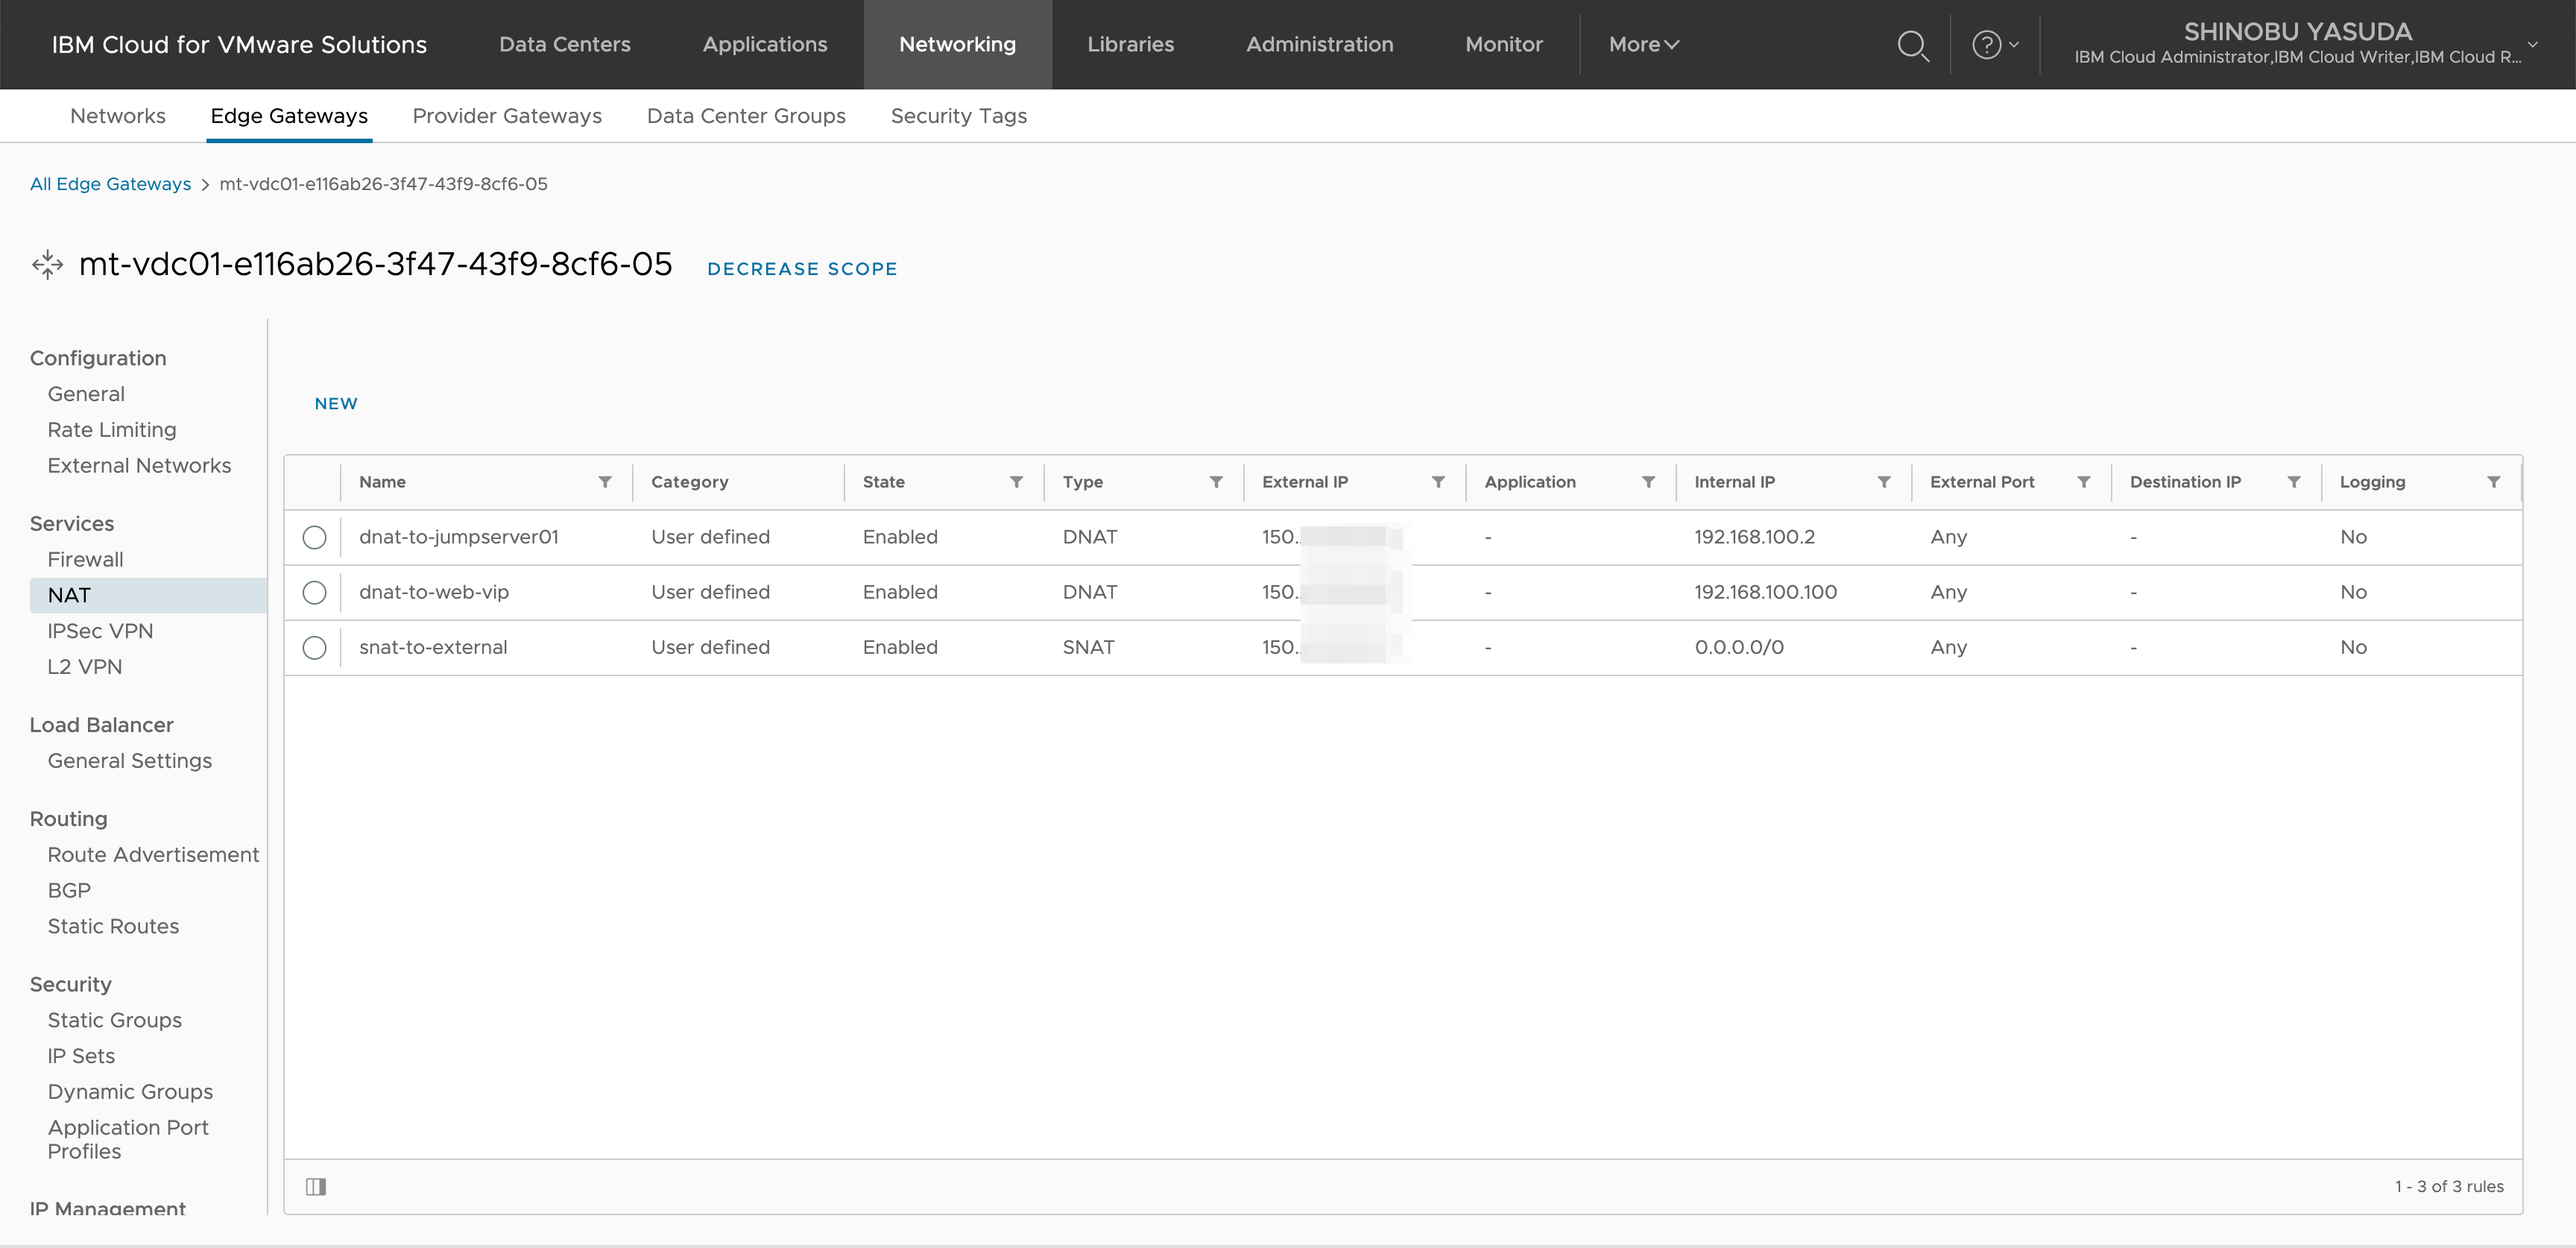Click the NEW rule button
The height and width of the screenshot is (1248, 2576).
coord(336,403)
